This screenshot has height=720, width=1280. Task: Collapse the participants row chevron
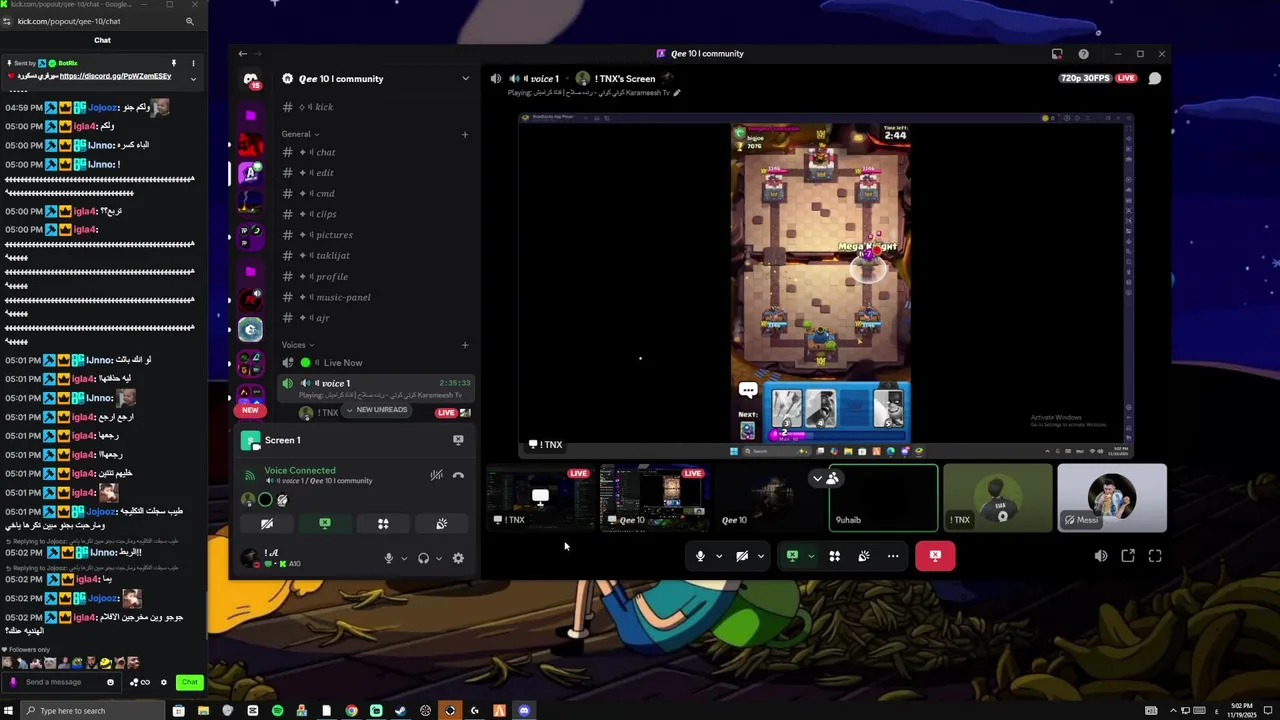[817, 478]
